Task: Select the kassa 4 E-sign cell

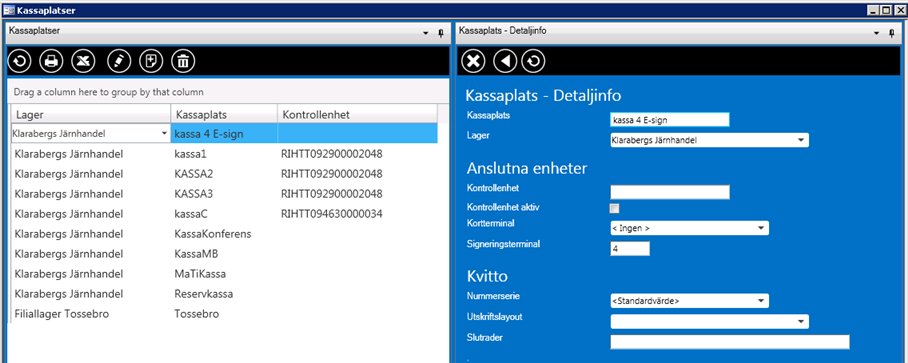Action: tap(224, 134)
